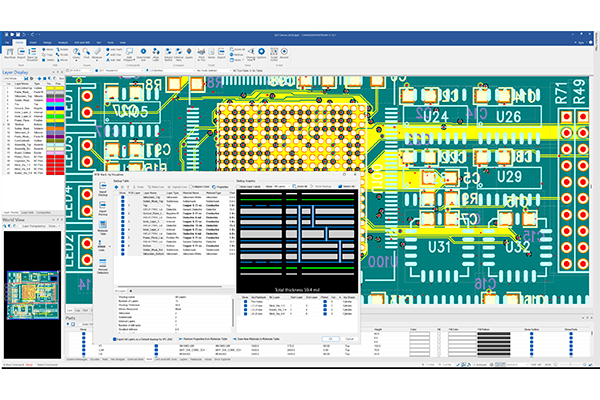Open the Stack Up Visualizer tool
This screenshot has height=400, width=600.
pyautogui.click(x=33, y=53)
